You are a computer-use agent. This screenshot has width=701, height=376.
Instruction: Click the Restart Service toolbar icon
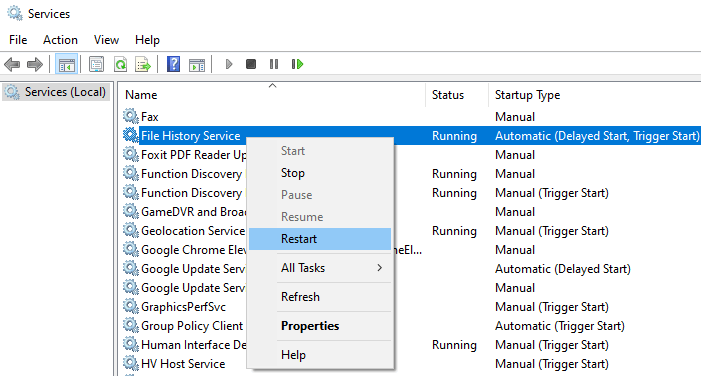pyautogui.click(x=297, y=64)
